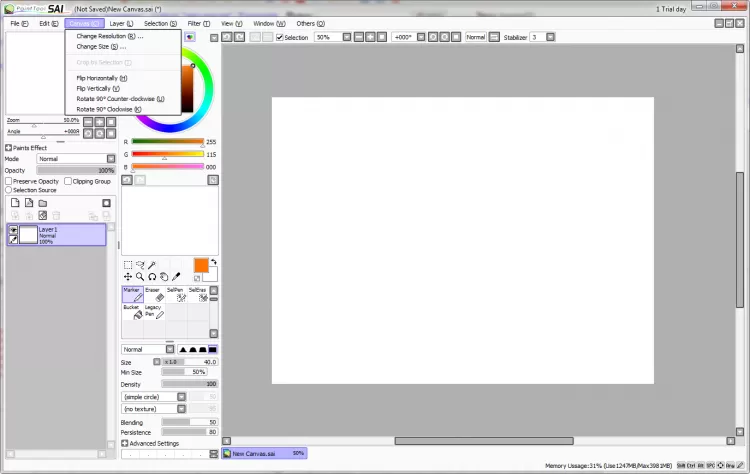Toggle the size multiplier box beside Size
This screenshot has height=474, width=750.
[156, 362]
